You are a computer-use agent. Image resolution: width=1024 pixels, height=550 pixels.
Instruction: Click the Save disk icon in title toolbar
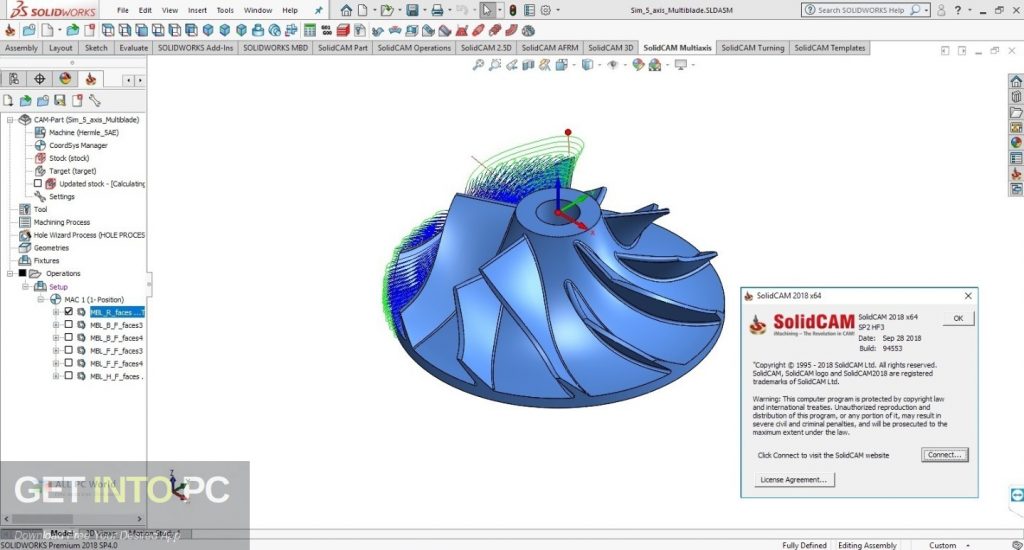click(x=412, y=10)
